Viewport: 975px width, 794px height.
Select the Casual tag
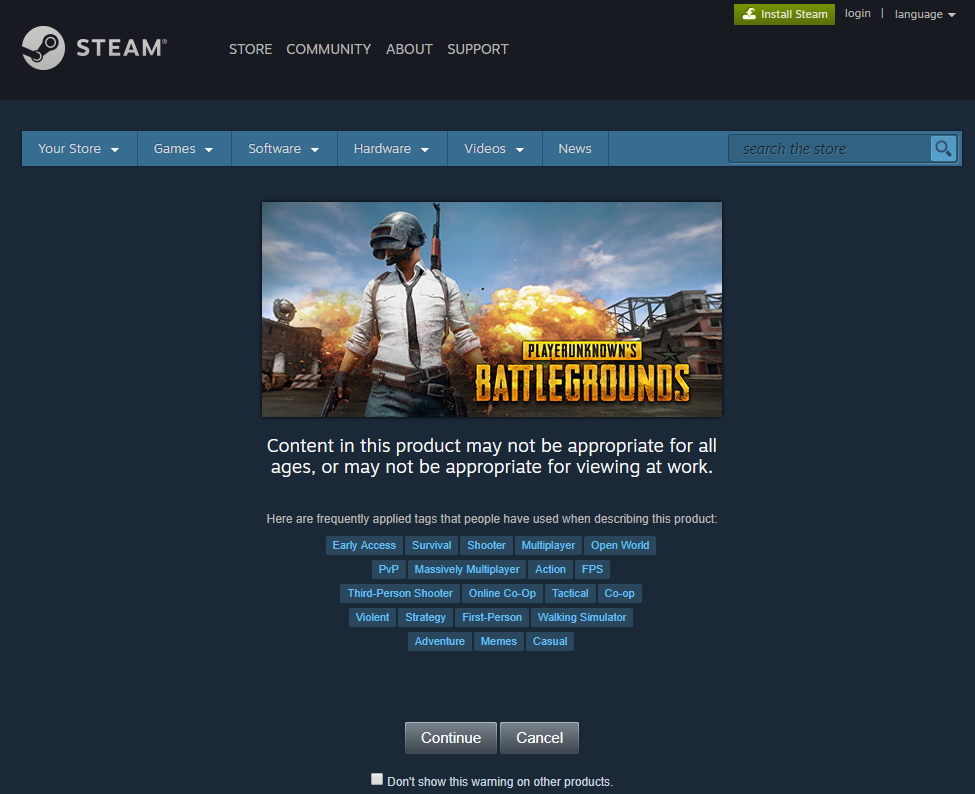point(550,642)
